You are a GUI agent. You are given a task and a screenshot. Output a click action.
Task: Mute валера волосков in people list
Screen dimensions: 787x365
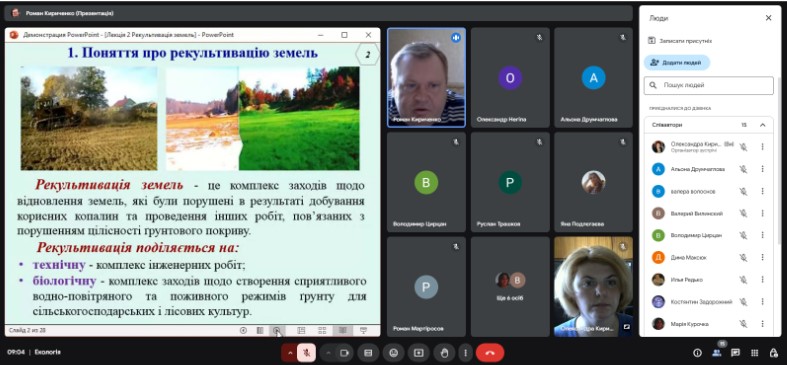coord(743,191)
